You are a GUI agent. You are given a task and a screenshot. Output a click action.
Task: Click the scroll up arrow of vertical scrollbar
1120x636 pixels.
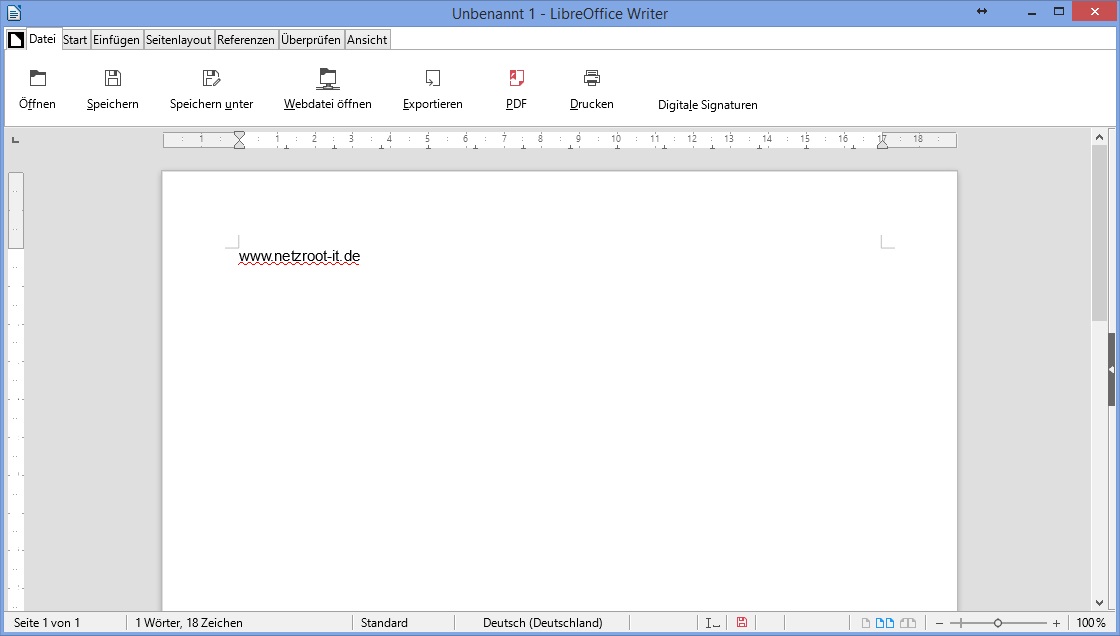pyautogui.click(x=1099, y=137)
